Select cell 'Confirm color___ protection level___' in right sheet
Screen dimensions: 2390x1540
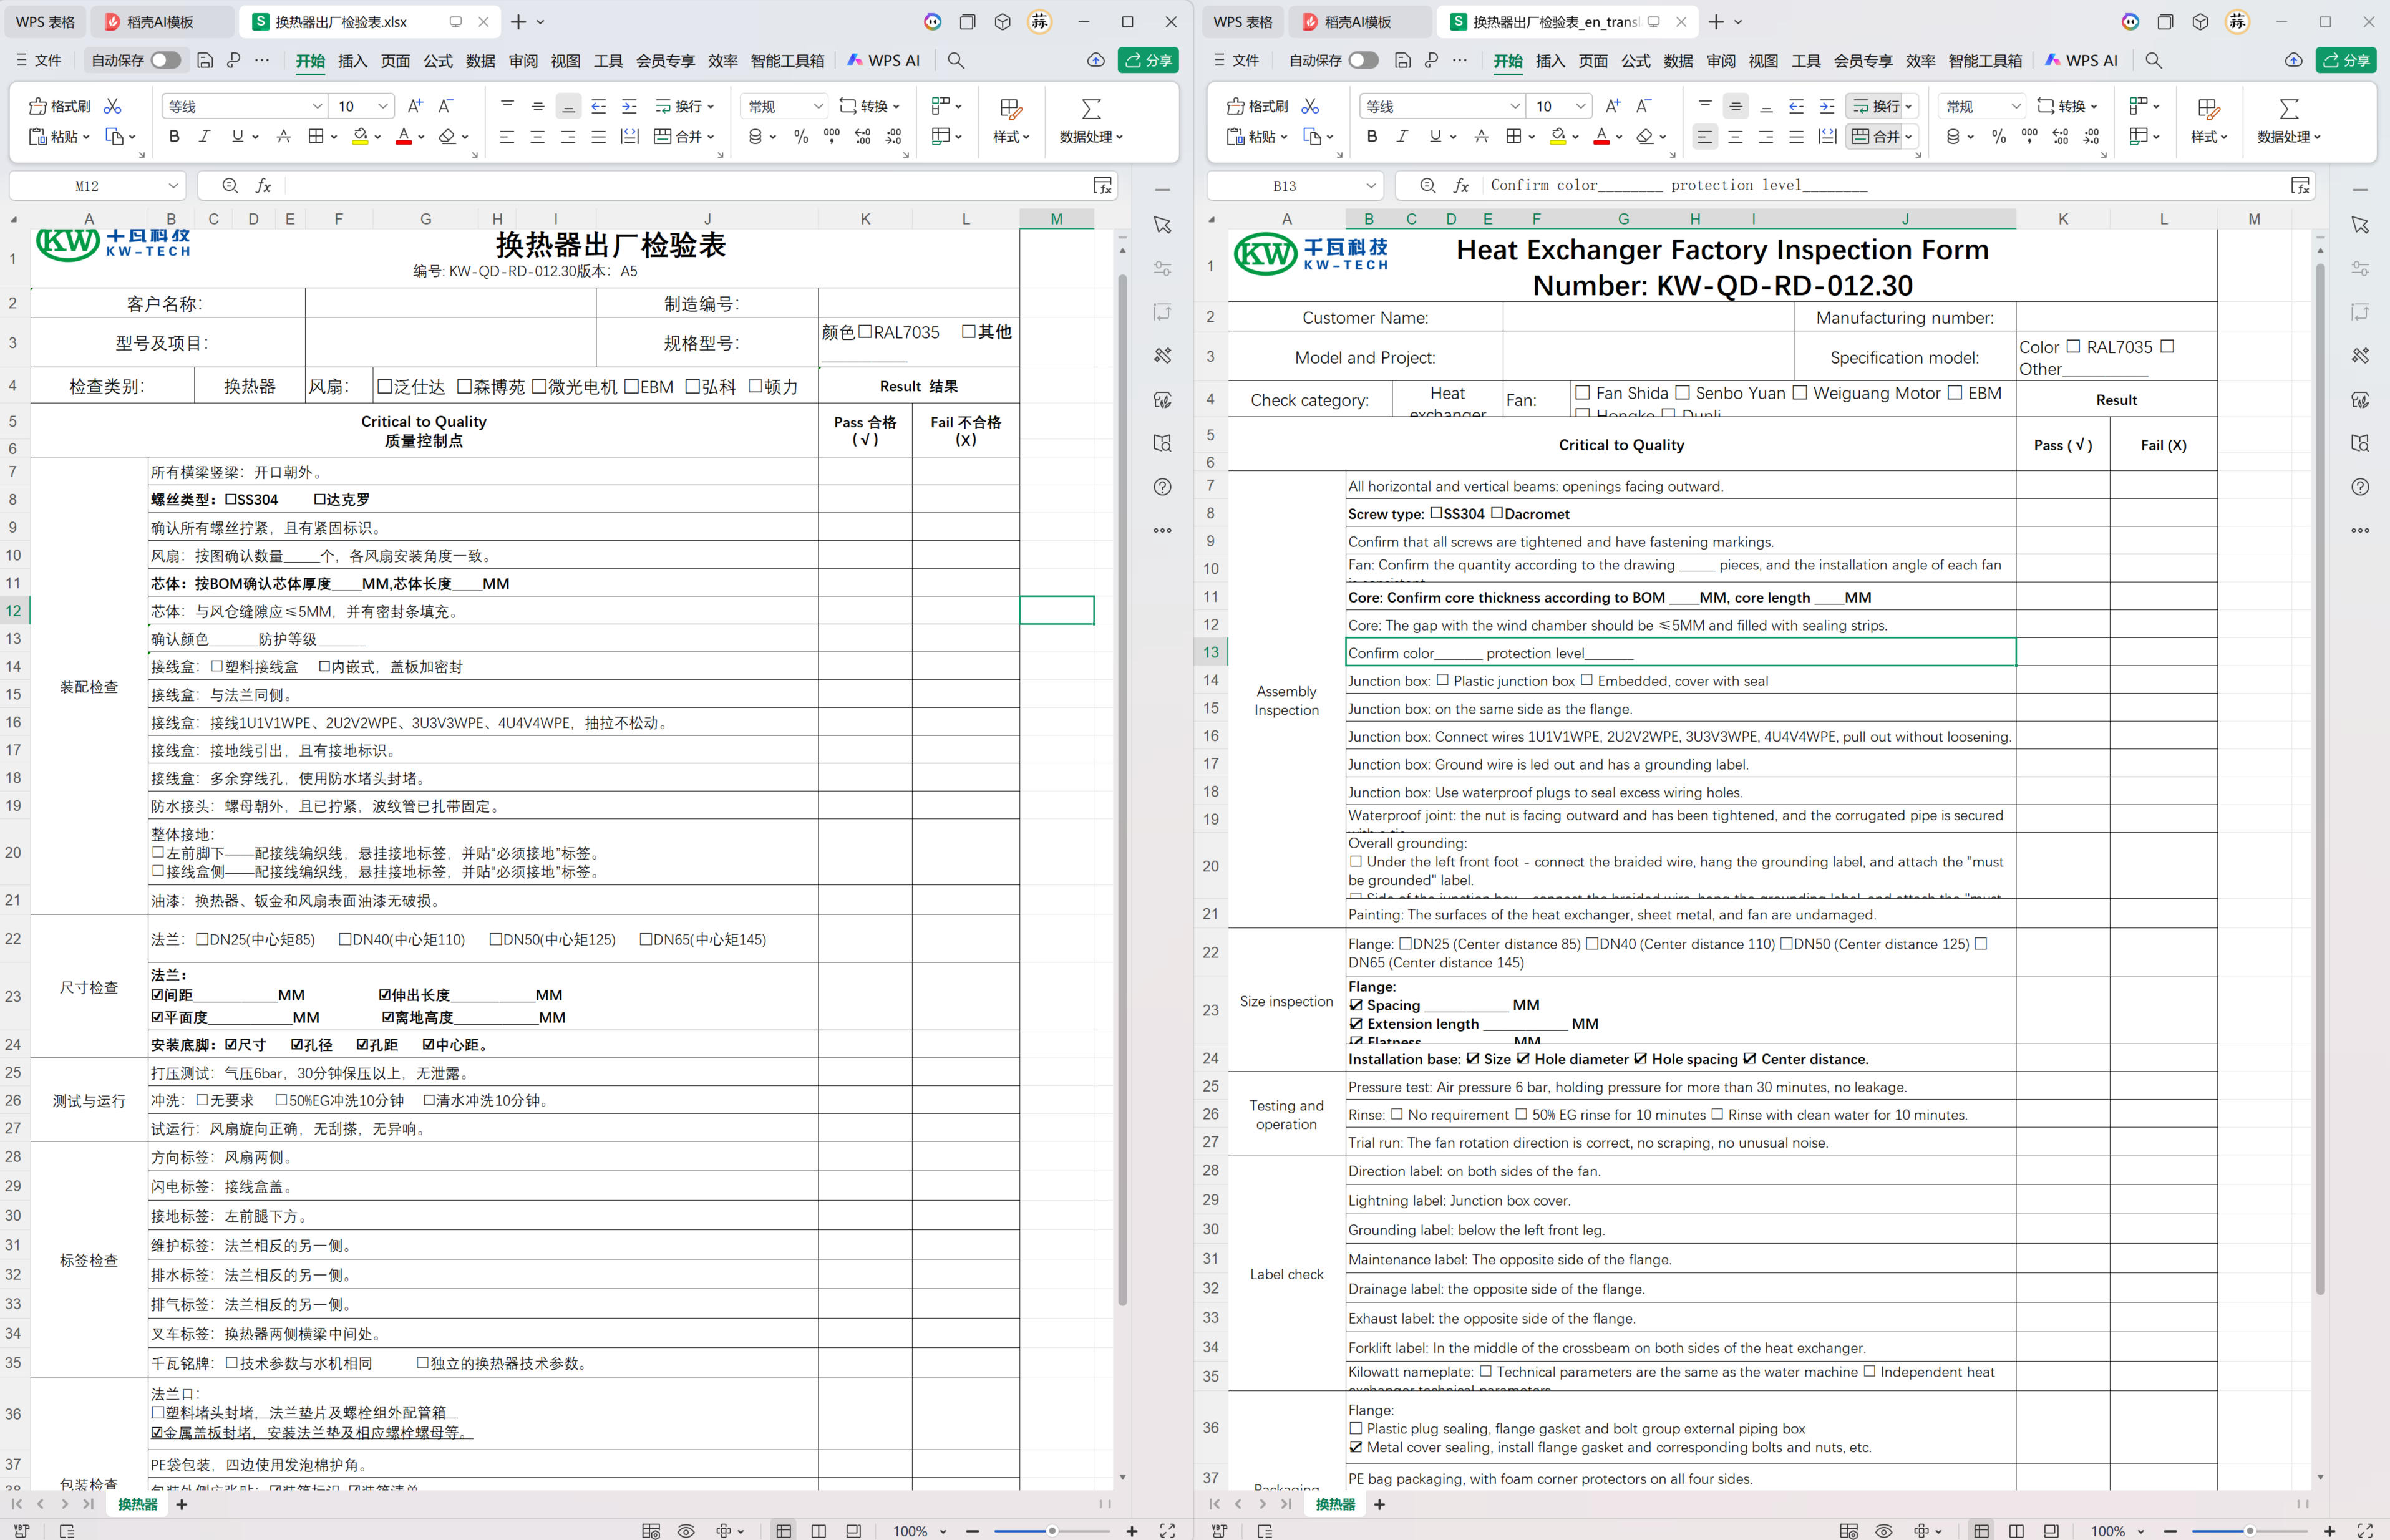1680,653
